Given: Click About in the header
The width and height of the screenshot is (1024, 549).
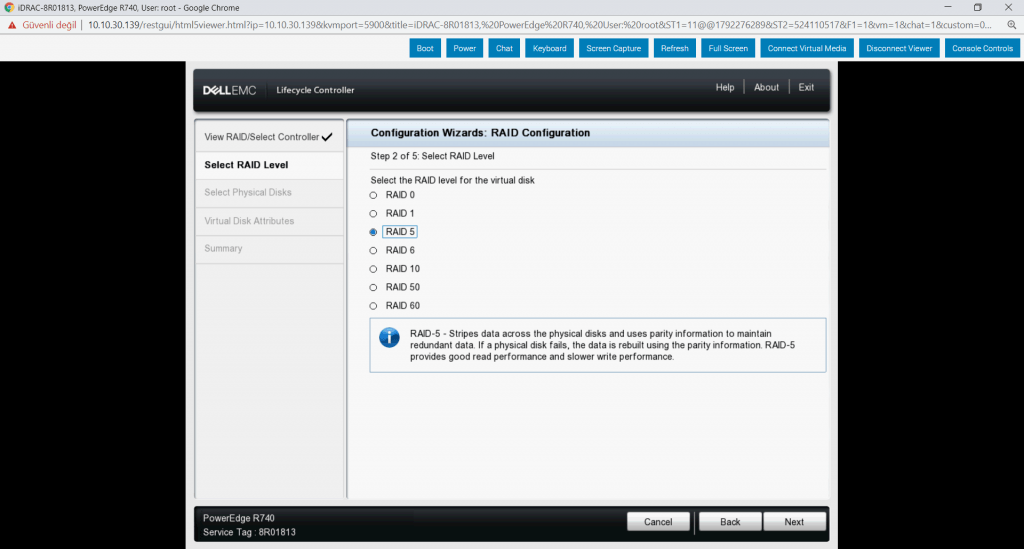Looking at the screenshot, I should pyautogui.click(x=766, y=88).
